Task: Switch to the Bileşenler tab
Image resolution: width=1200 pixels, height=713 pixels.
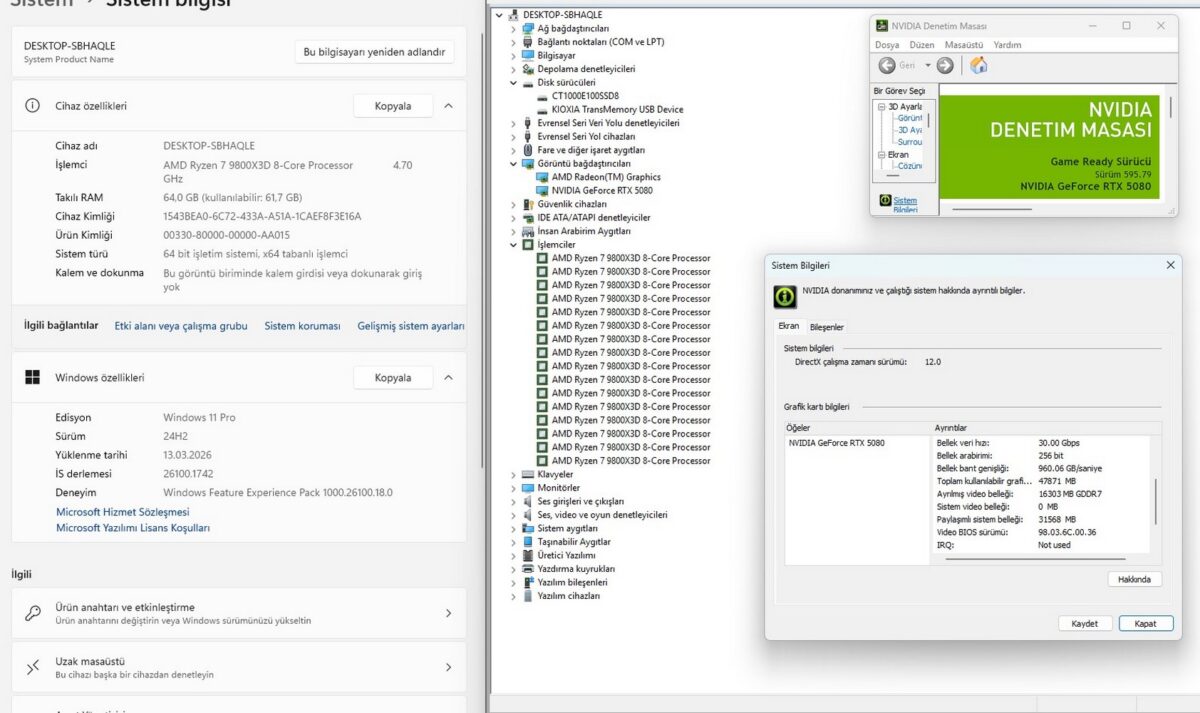Action: click(x=826, y=327)
